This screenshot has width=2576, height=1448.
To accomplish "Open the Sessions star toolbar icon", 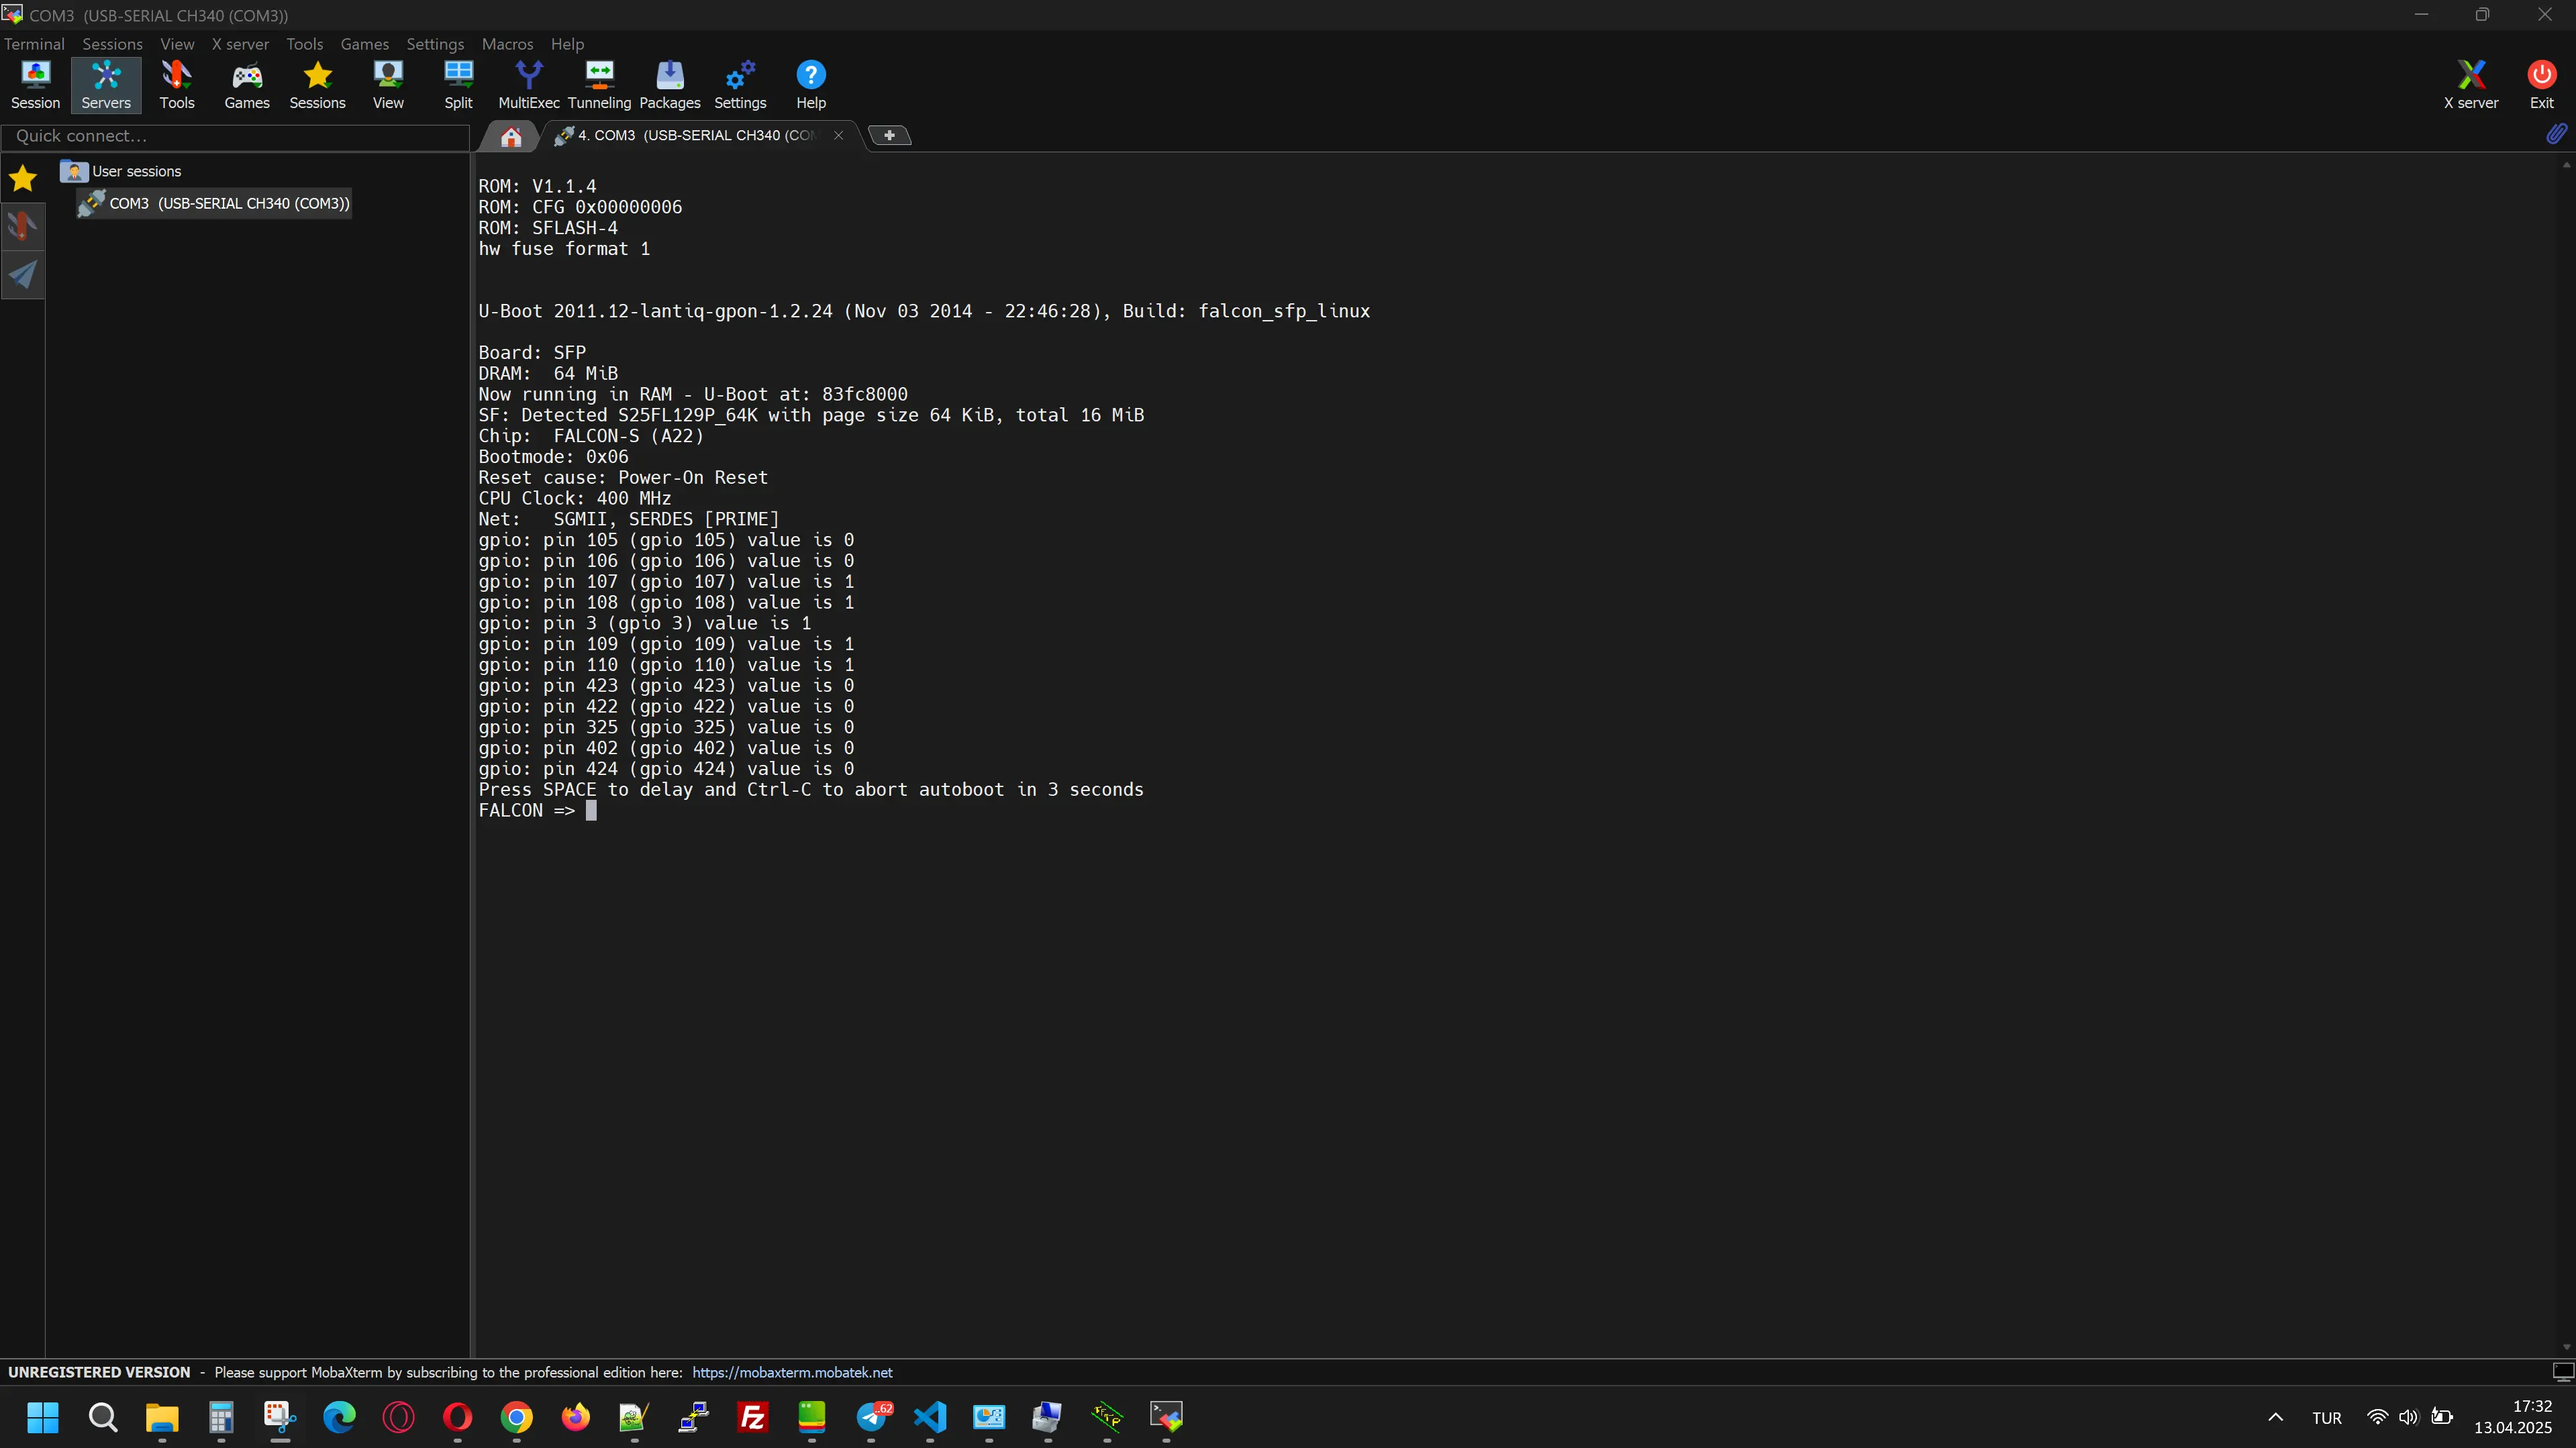I will (x=317, y=85).
